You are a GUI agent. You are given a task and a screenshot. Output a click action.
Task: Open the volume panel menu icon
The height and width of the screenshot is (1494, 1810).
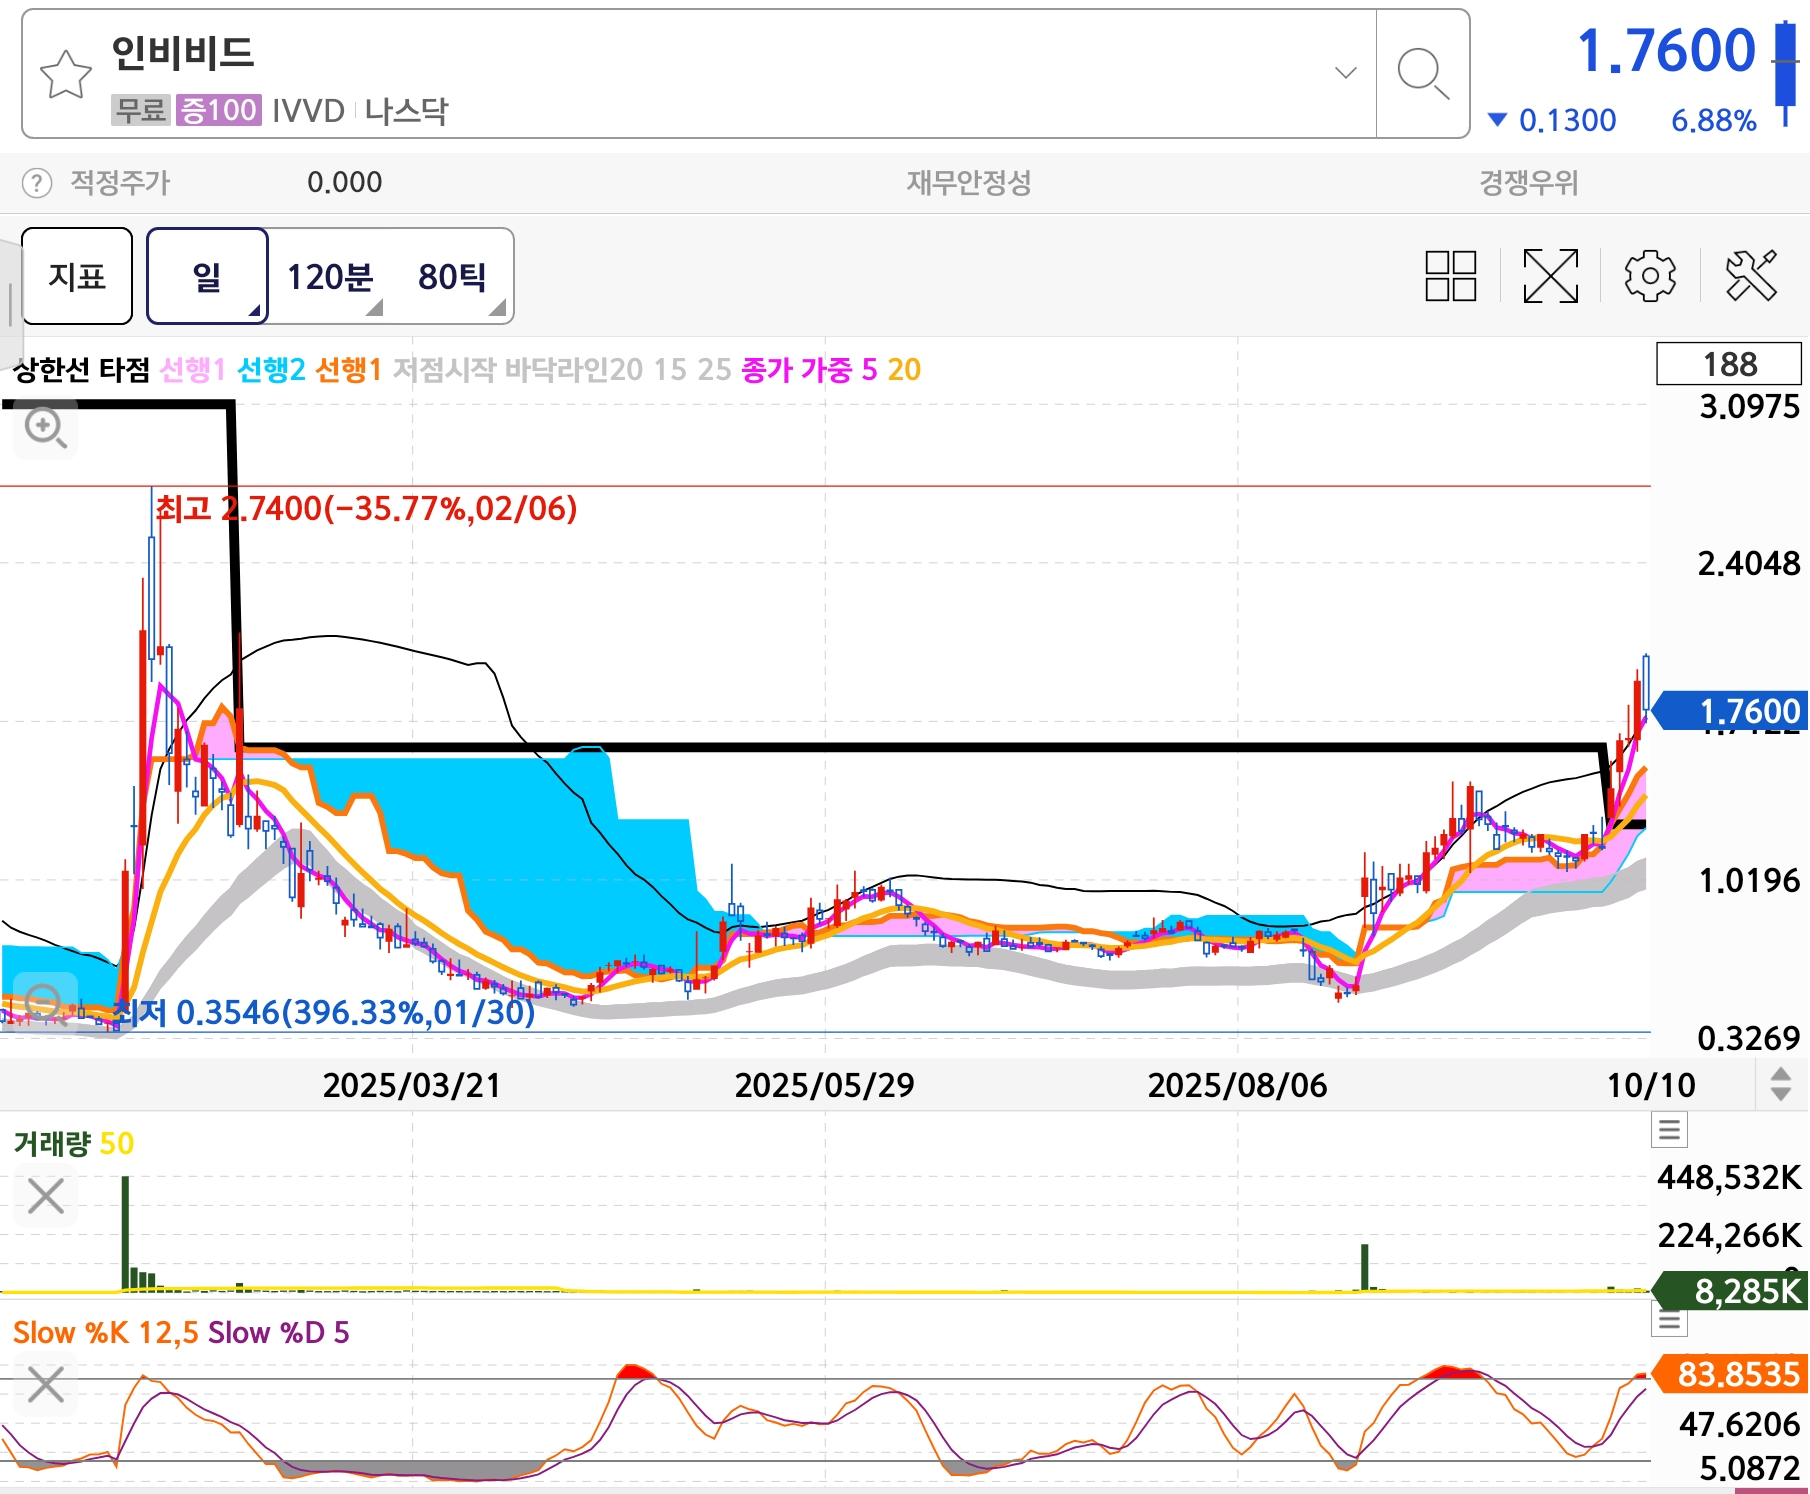point(1669,1131)
